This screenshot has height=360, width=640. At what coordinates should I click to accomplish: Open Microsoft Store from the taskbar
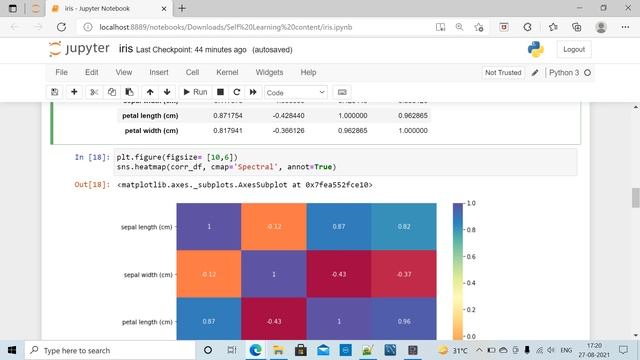[300, 350]
